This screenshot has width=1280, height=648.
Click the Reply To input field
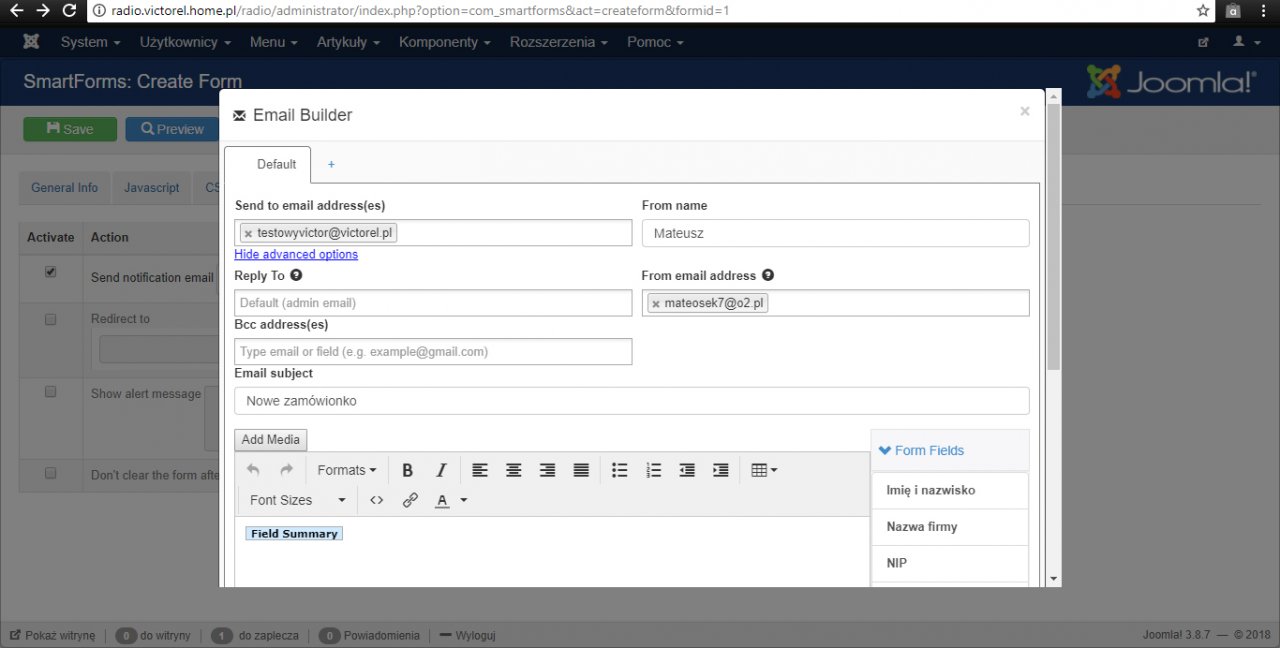pos(433,303)
